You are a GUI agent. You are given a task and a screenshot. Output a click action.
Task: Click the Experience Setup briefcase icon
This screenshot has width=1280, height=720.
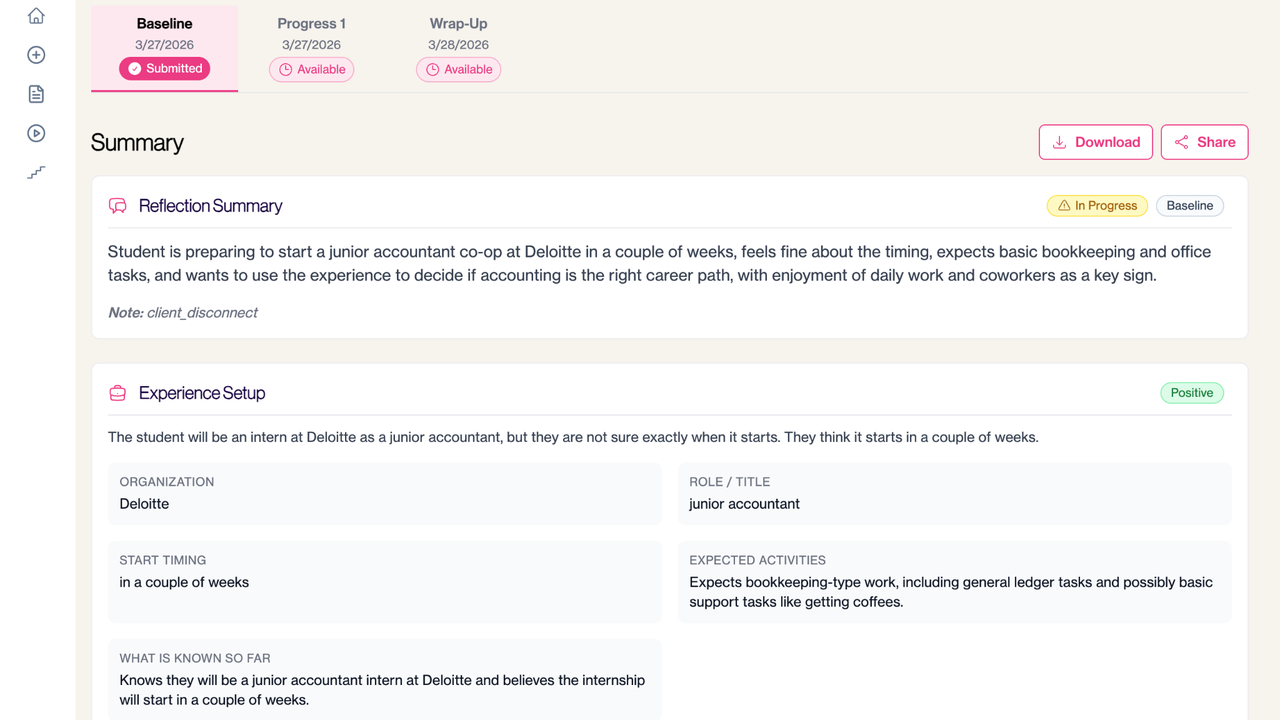[x=118, y=393]
